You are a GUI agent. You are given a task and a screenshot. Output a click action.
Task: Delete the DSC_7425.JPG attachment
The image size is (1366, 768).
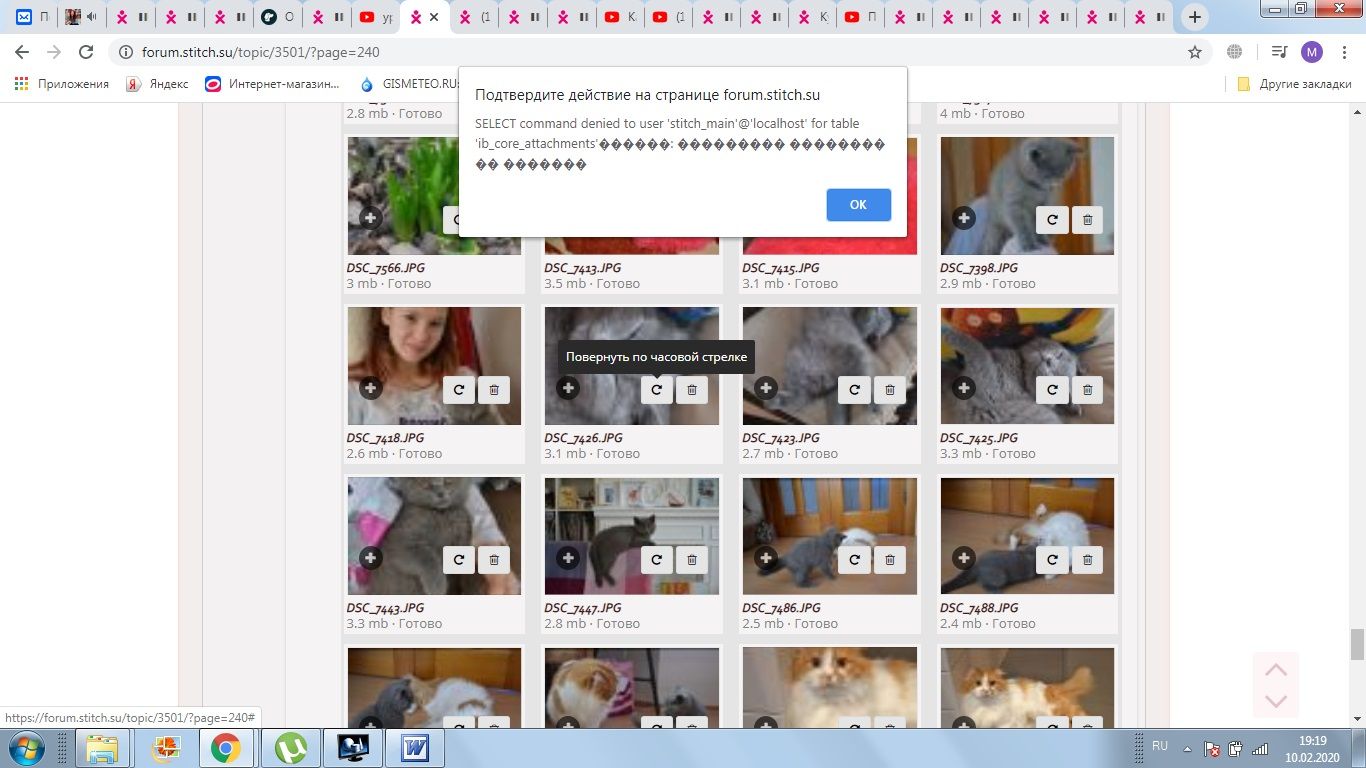tap(1087, 390)
